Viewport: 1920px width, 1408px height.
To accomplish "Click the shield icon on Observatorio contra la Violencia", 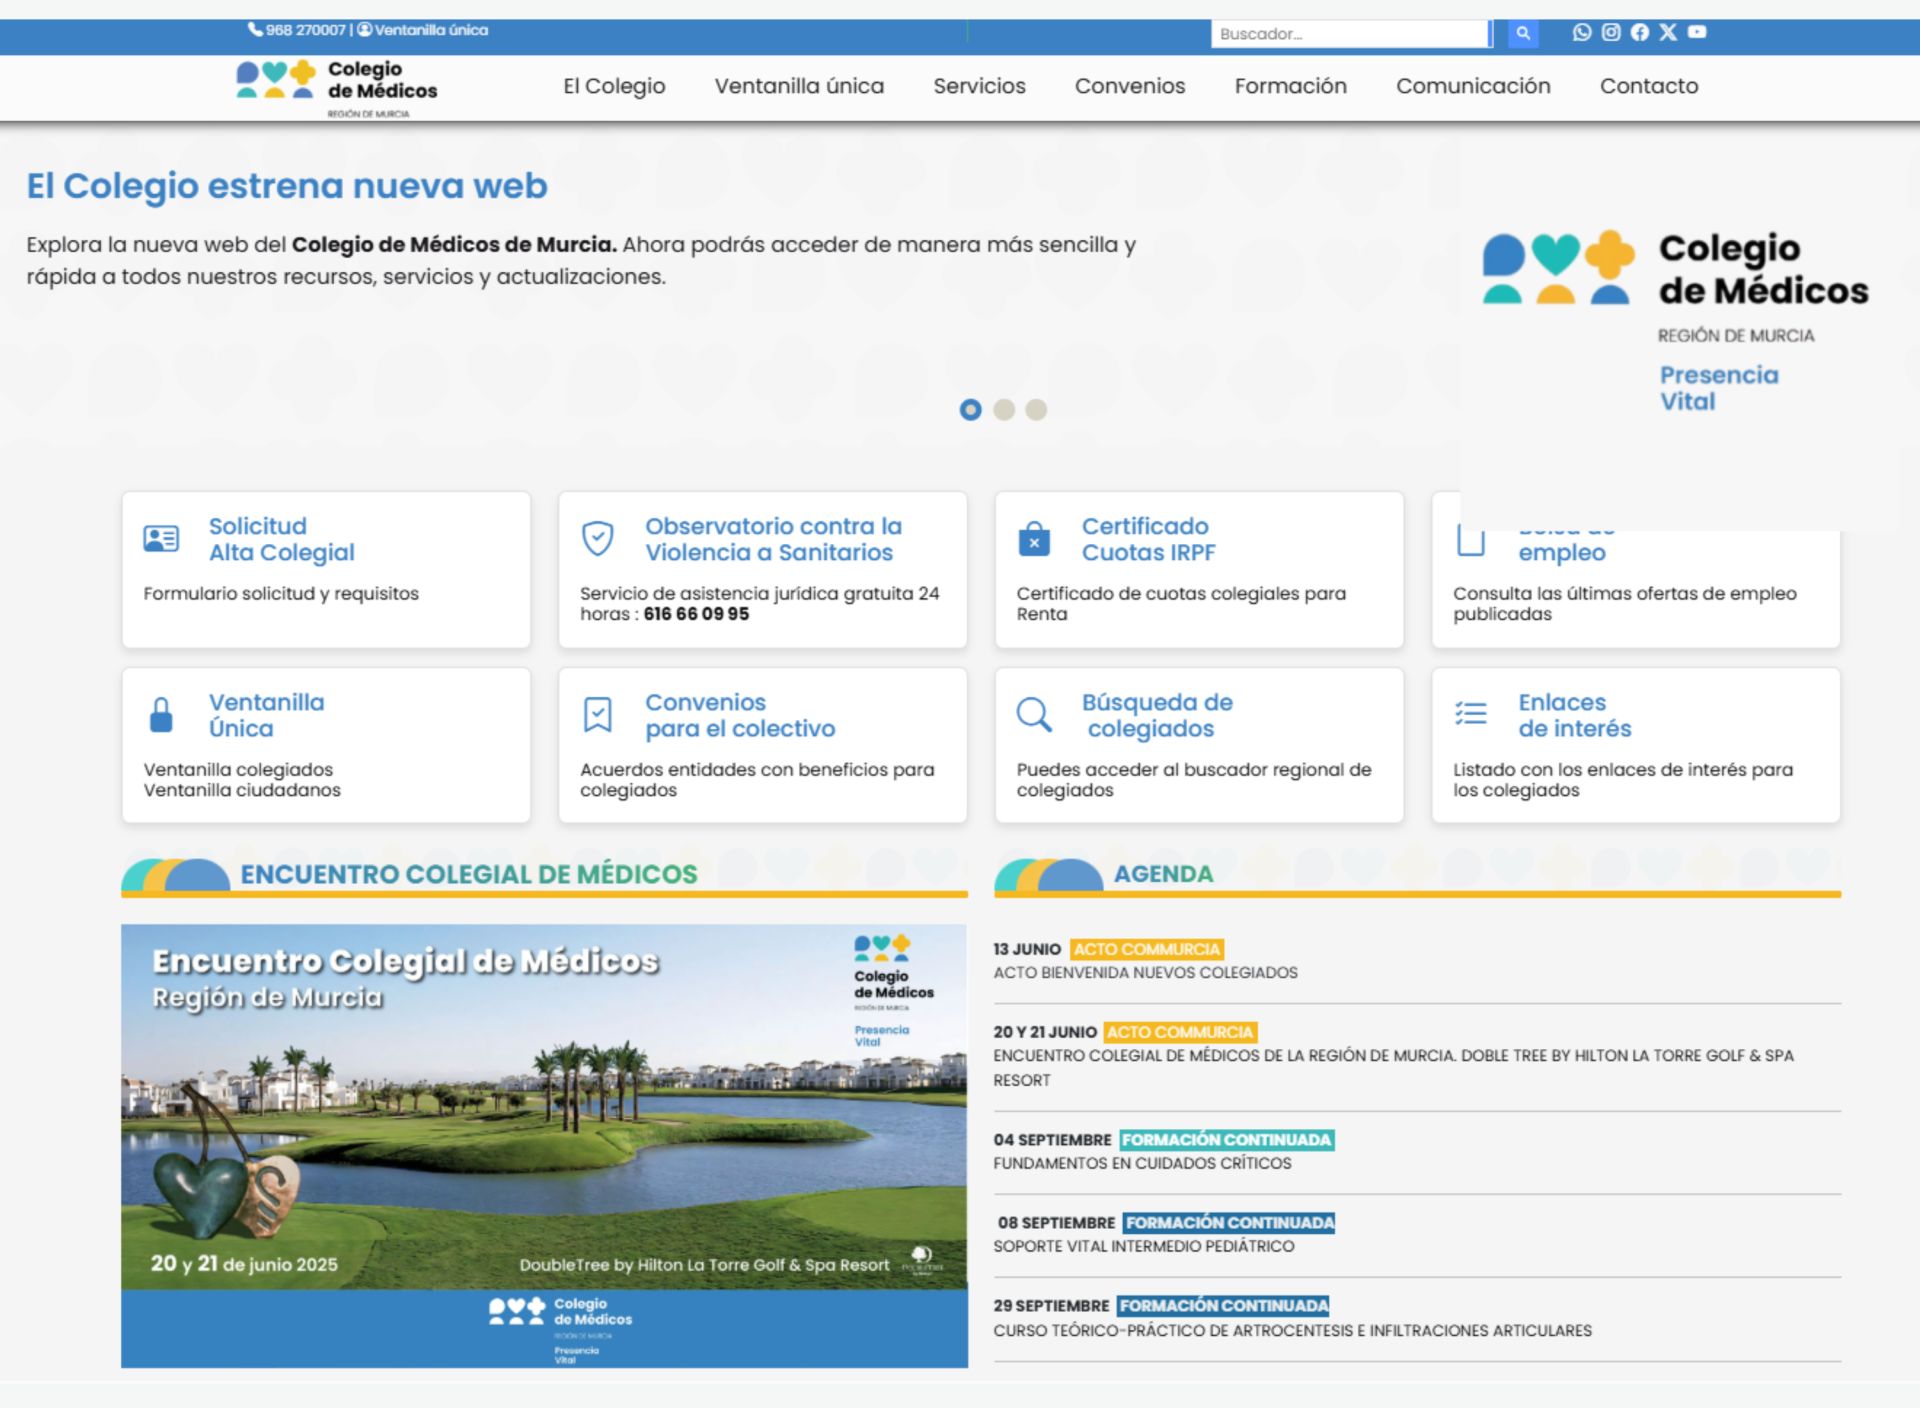I will (597, 539).
